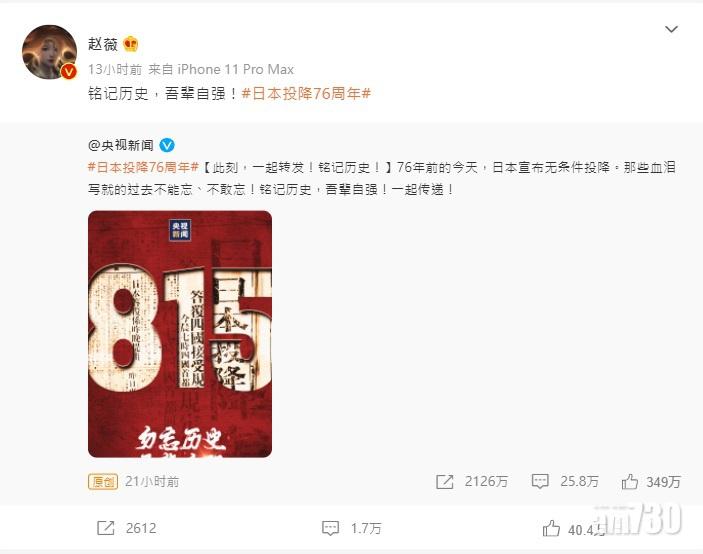Click the 来自 iPhone 11 Pro Max source link
Screen dimensions: 703x554
221,69
